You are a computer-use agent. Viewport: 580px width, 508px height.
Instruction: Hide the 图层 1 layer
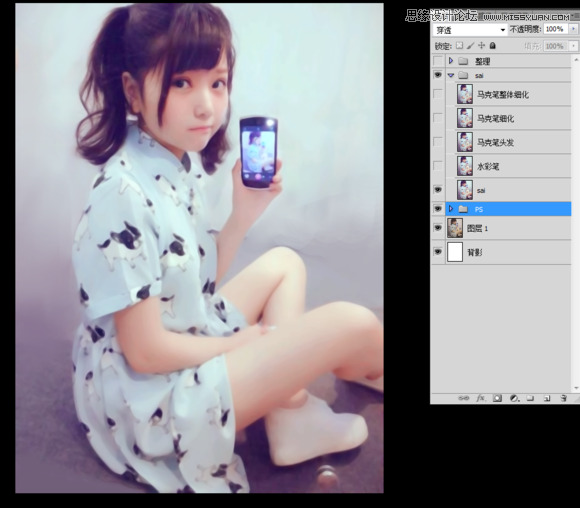[x=438, y=228]
